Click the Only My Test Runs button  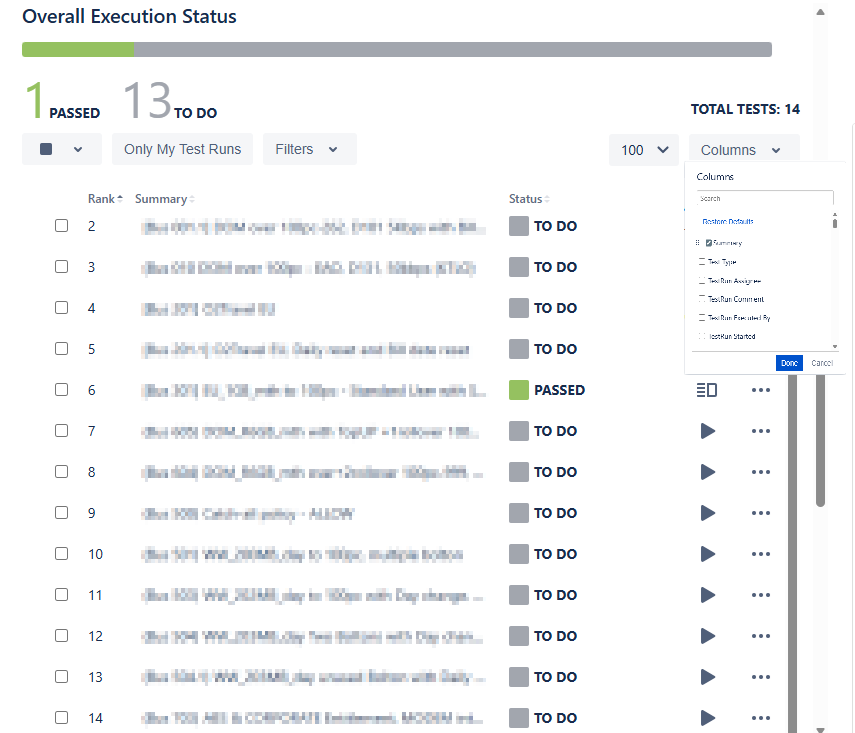click(x=182, y=149)
